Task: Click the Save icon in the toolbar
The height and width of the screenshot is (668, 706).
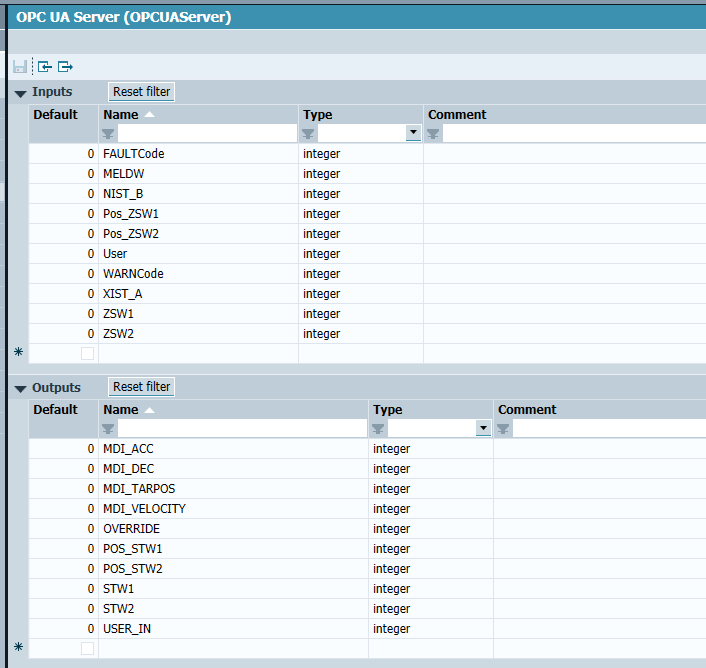Action: [x=20, y=67]
